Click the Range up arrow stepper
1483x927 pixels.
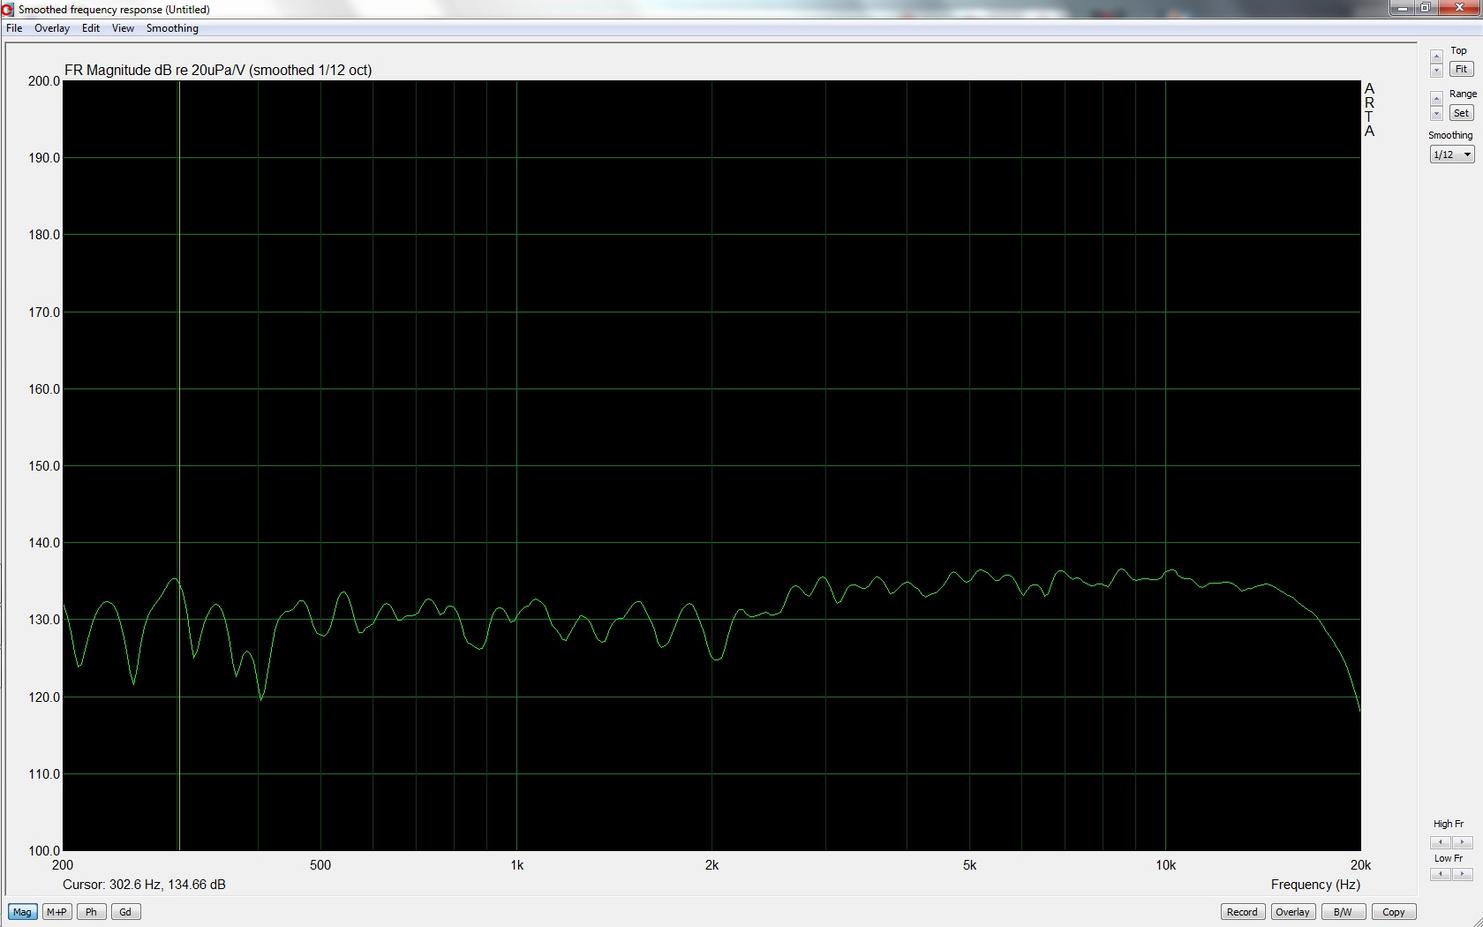1436,98
